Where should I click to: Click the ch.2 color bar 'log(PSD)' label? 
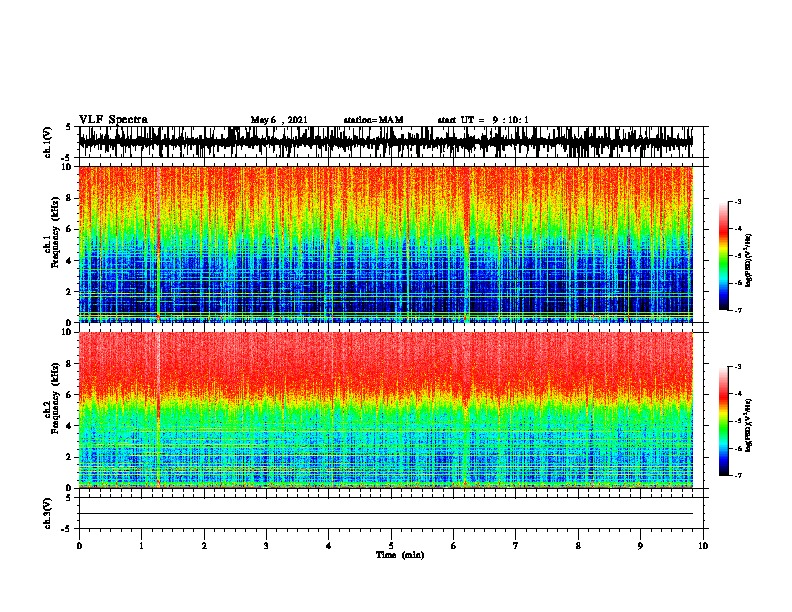tap(749, 425)
